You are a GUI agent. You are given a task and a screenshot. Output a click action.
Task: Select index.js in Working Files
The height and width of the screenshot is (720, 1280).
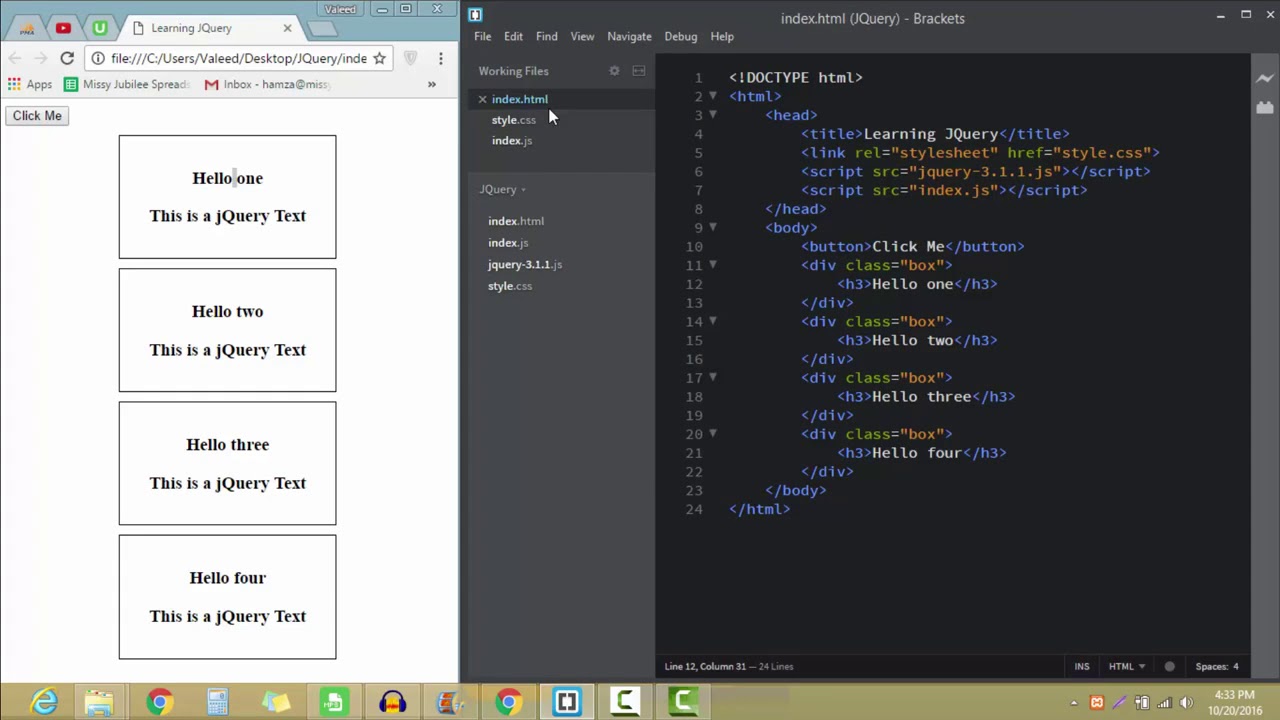tap(511, 141)
